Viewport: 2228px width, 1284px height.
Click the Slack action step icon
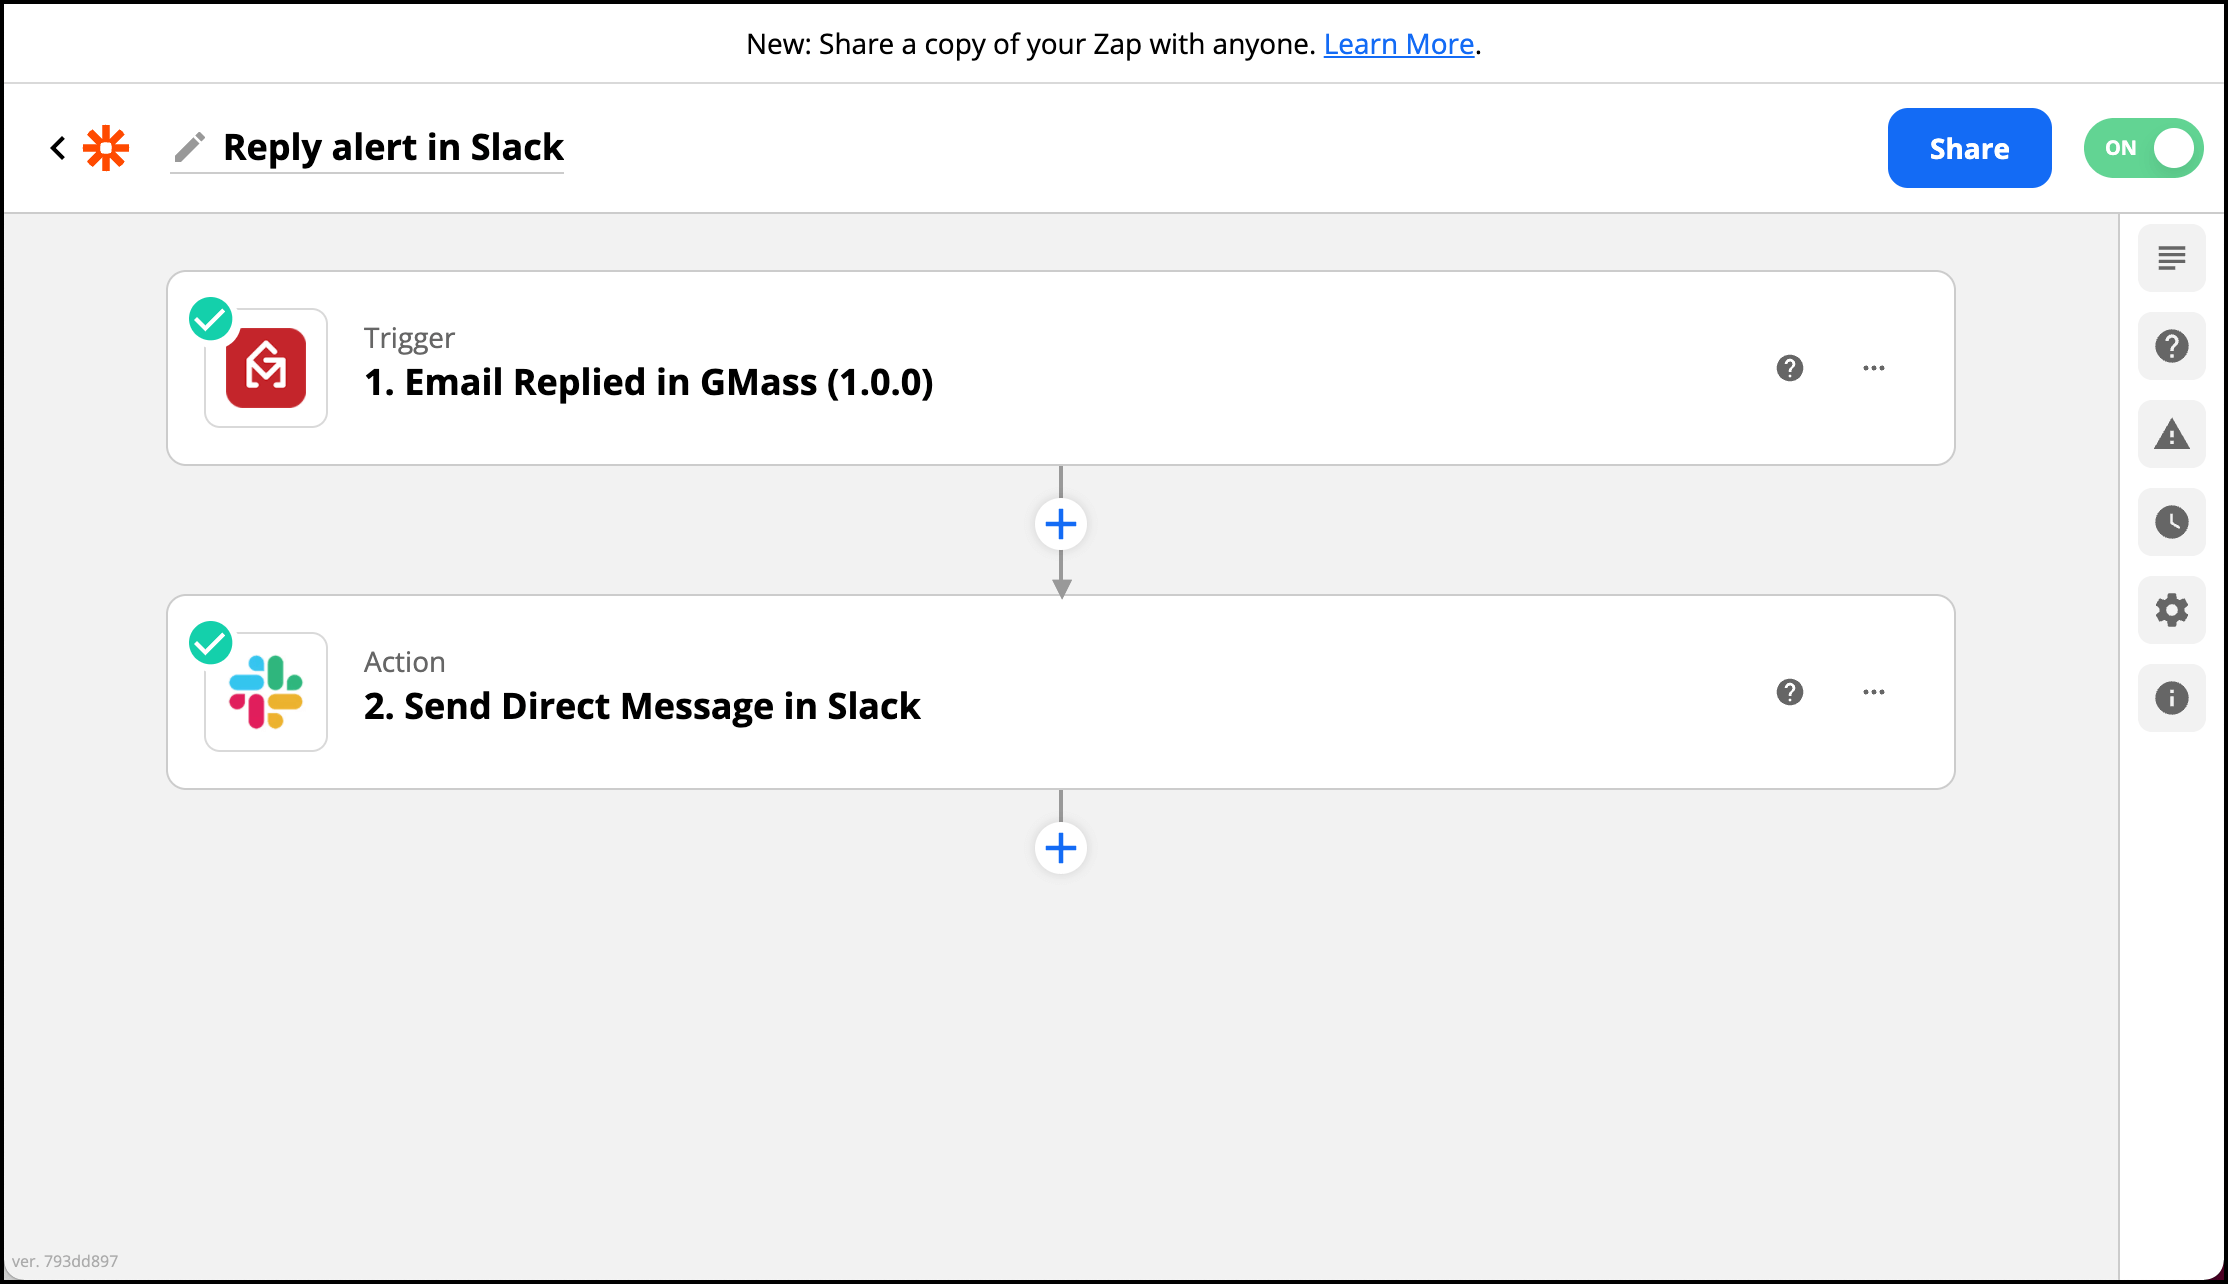(268, 692)
